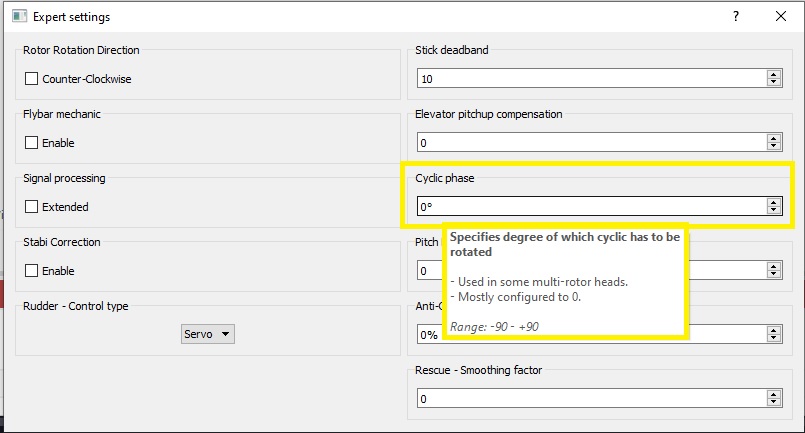Click the Stick deadband input field
The width and height of the screenshot is (805, 433).
(x=590, y=79)
